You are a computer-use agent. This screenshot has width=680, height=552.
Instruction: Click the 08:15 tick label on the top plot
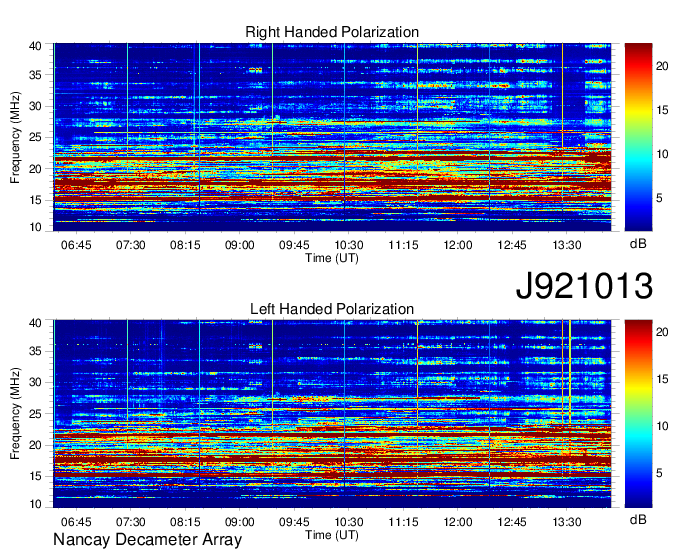coord(185,245)
